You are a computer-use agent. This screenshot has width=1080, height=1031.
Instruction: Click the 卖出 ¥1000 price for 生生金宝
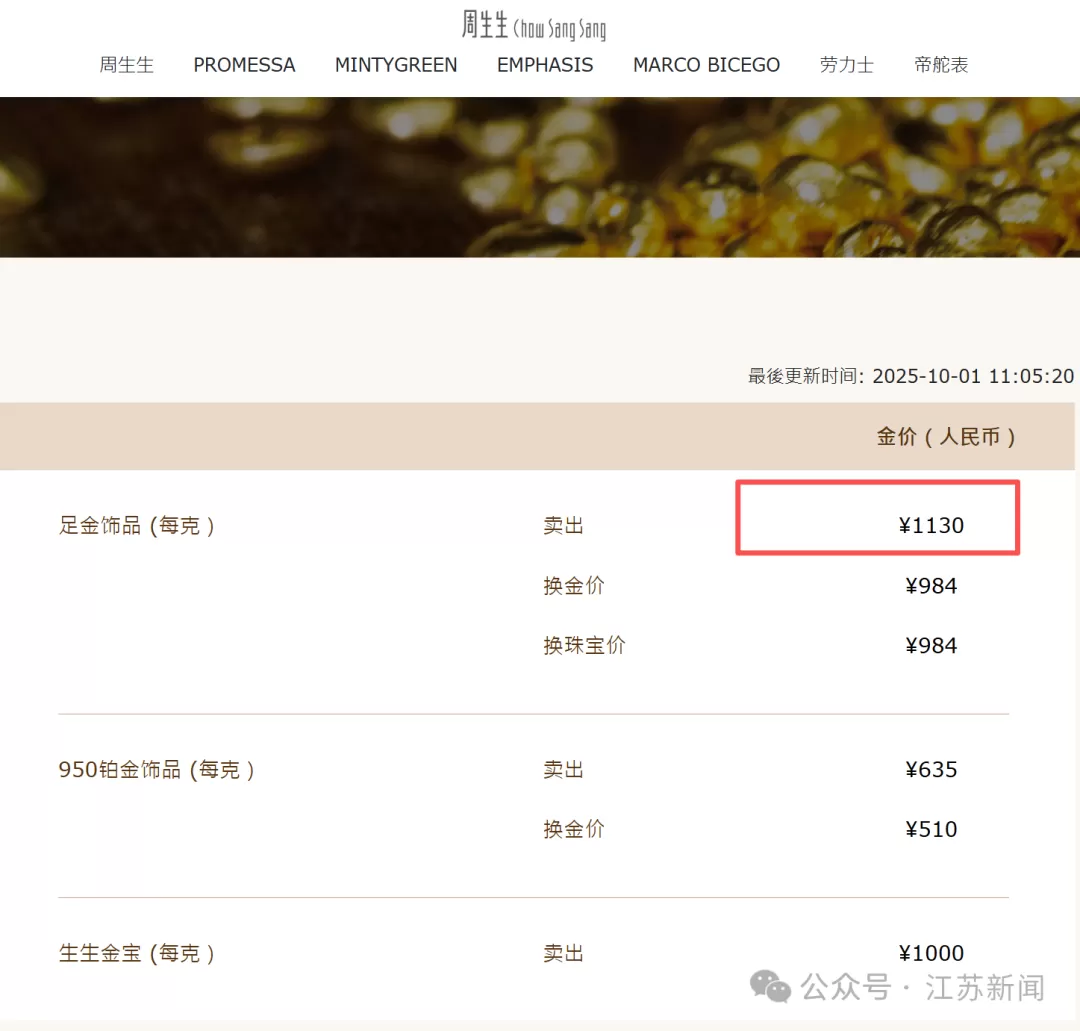932,953
